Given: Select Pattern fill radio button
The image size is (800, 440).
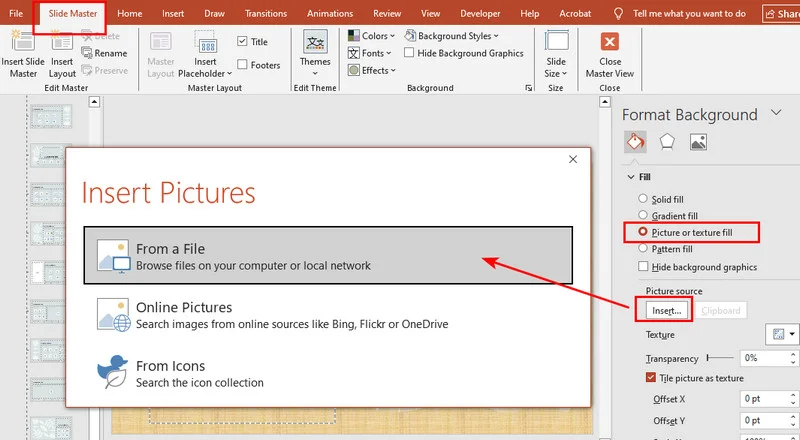Looking at the screenshot, I should 643,248.
